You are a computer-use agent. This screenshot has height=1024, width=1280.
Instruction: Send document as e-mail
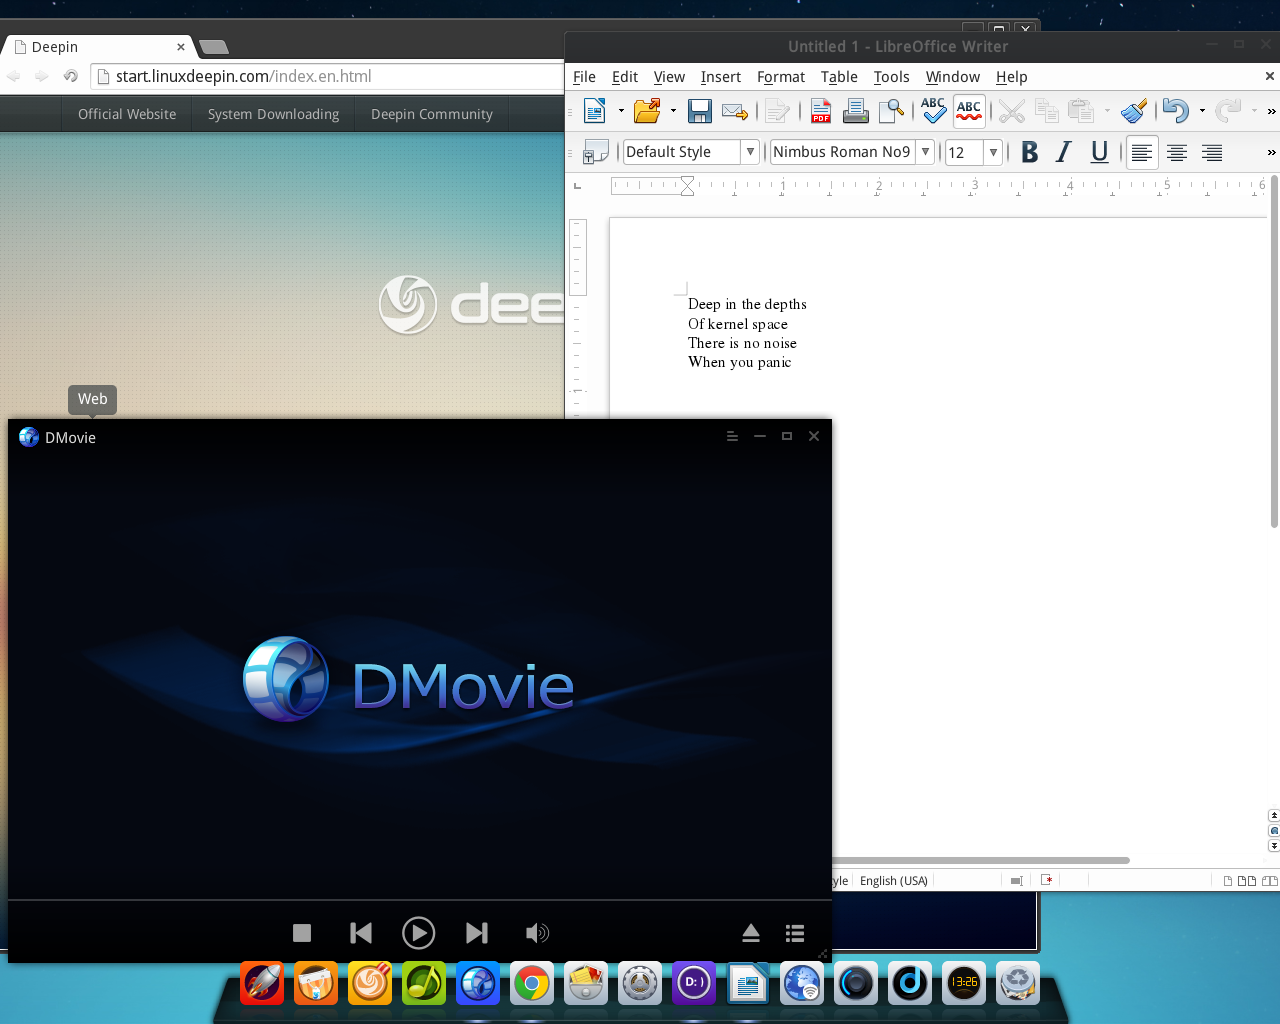point(735,111)
